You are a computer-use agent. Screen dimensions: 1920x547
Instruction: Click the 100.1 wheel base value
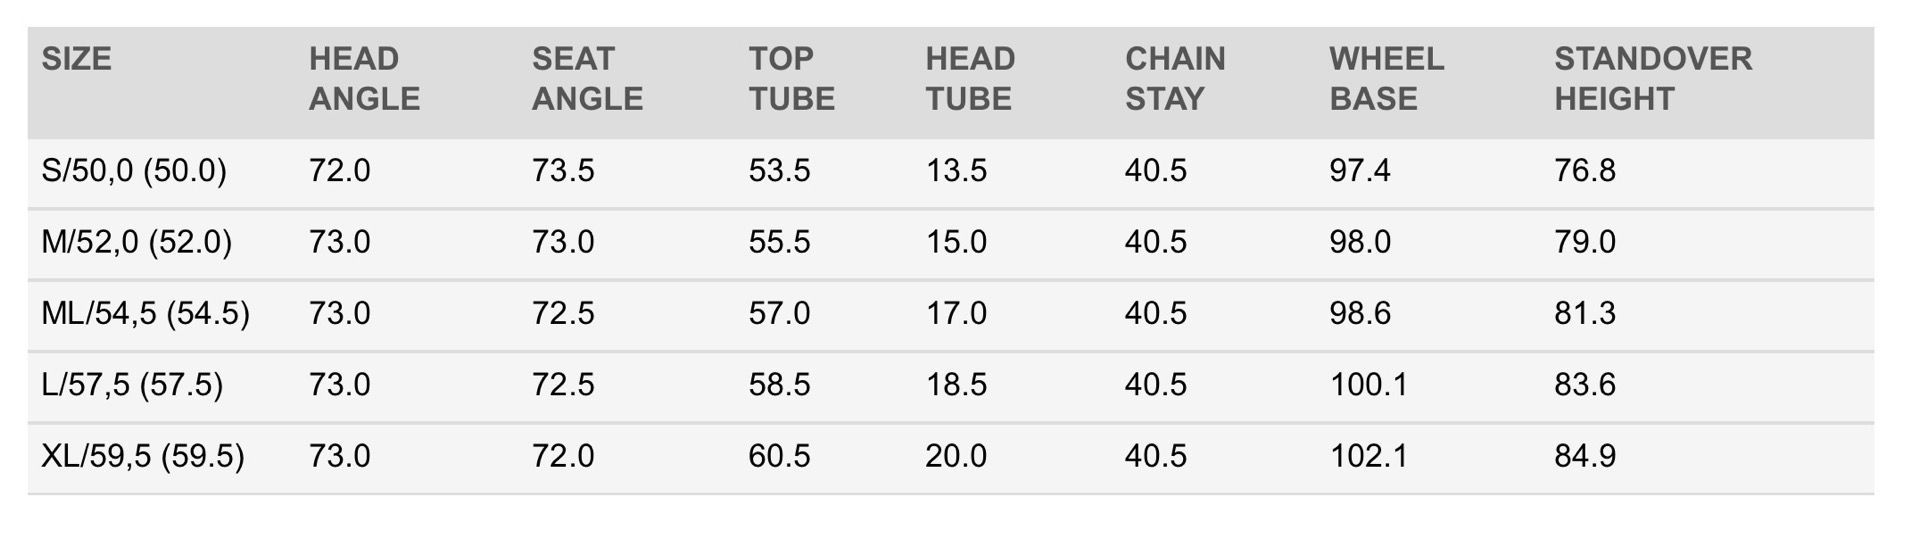point(1368,385)
